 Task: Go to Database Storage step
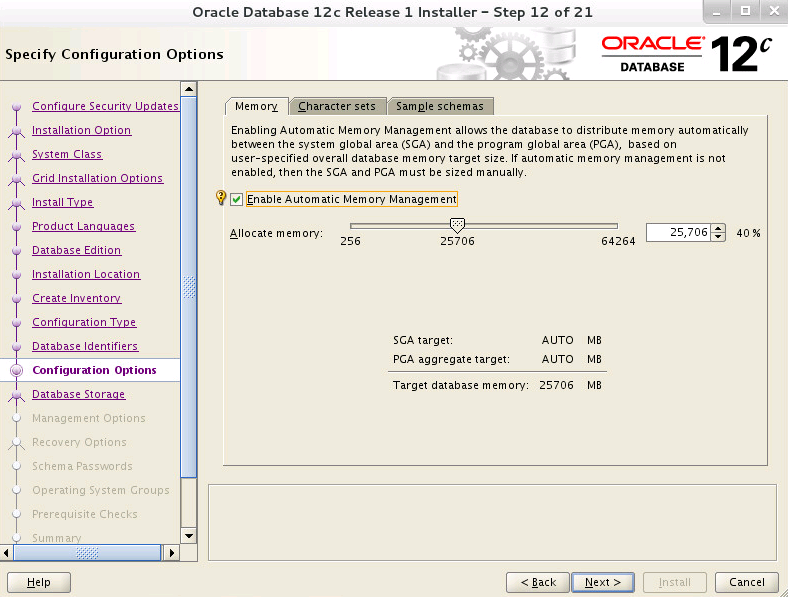[78, 394]
